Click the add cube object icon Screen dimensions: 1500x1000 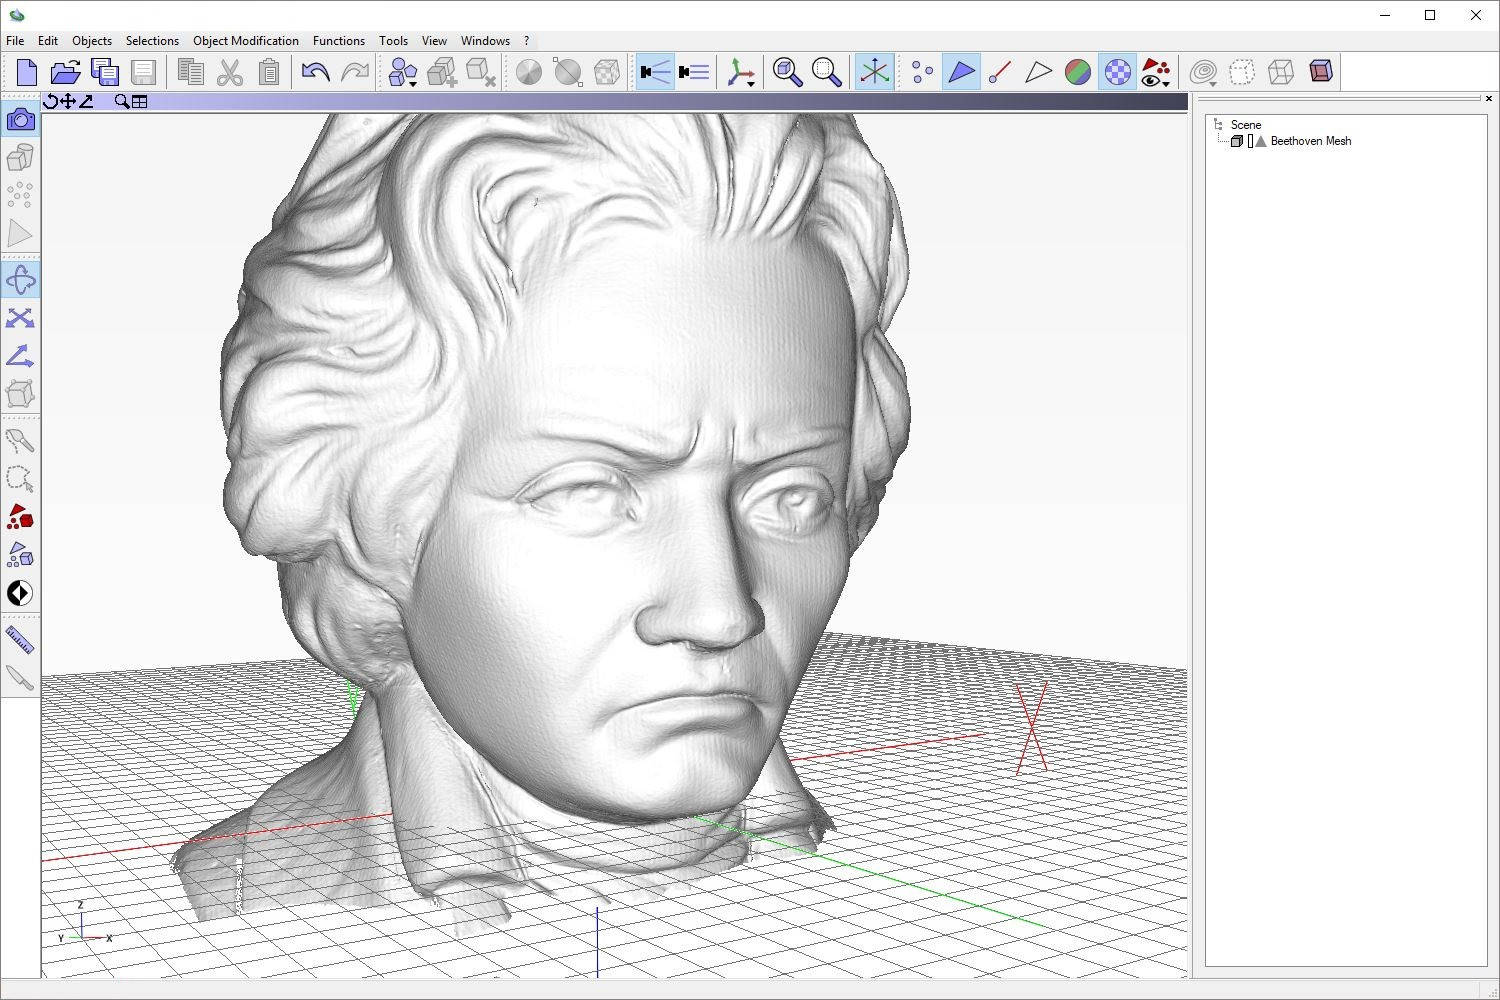pos(442,72)
